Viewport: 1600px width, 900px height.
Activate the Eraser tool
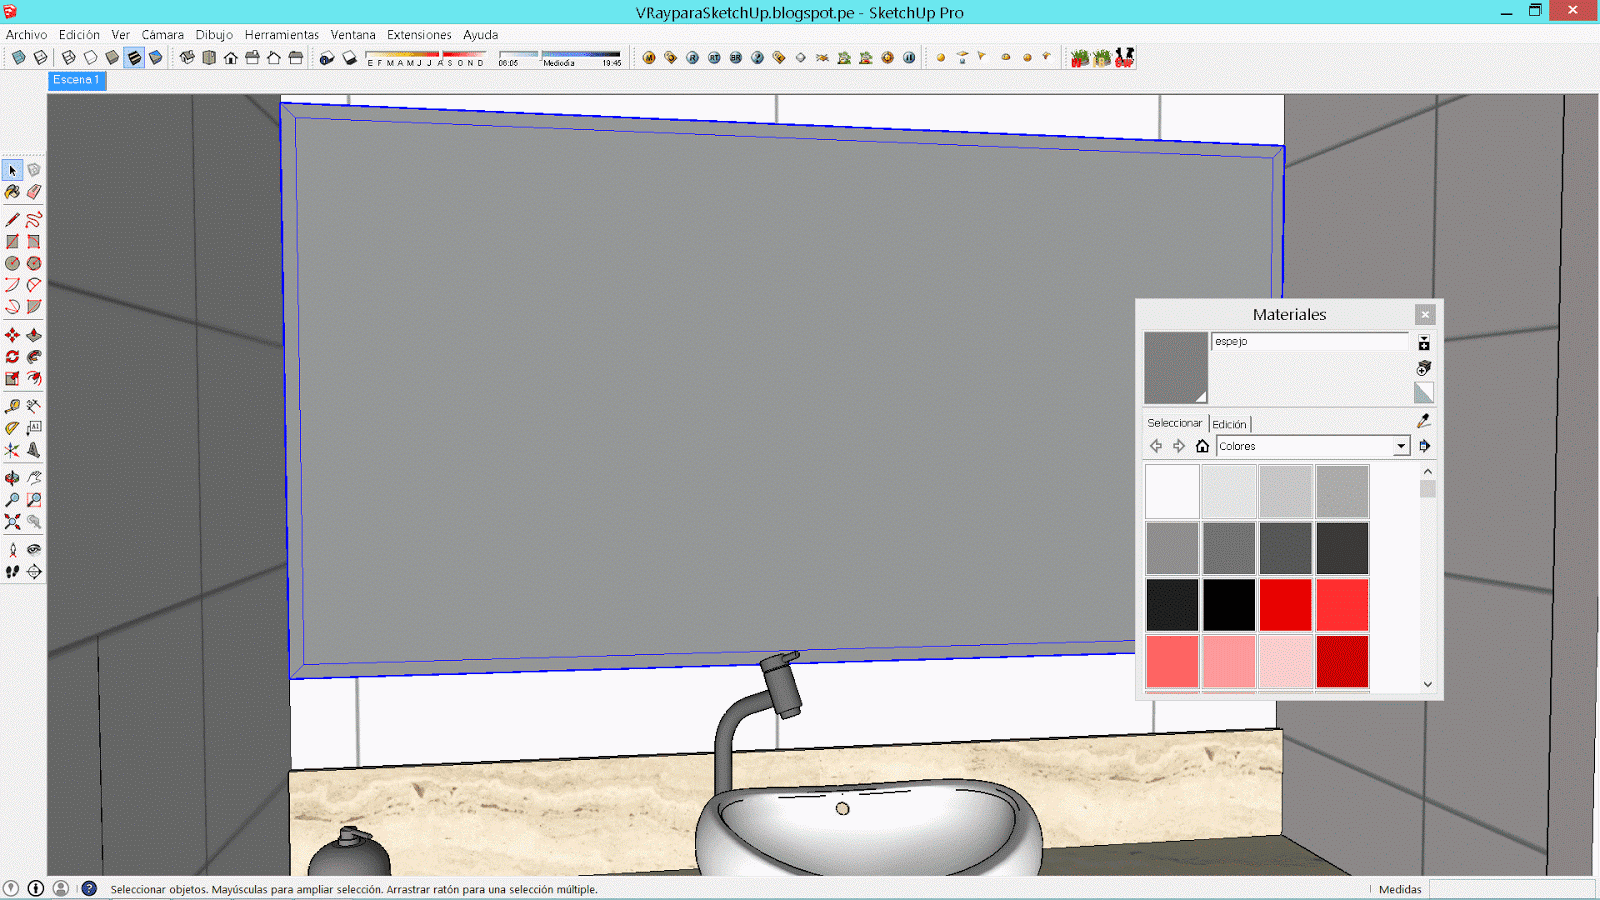coord(34,192)
